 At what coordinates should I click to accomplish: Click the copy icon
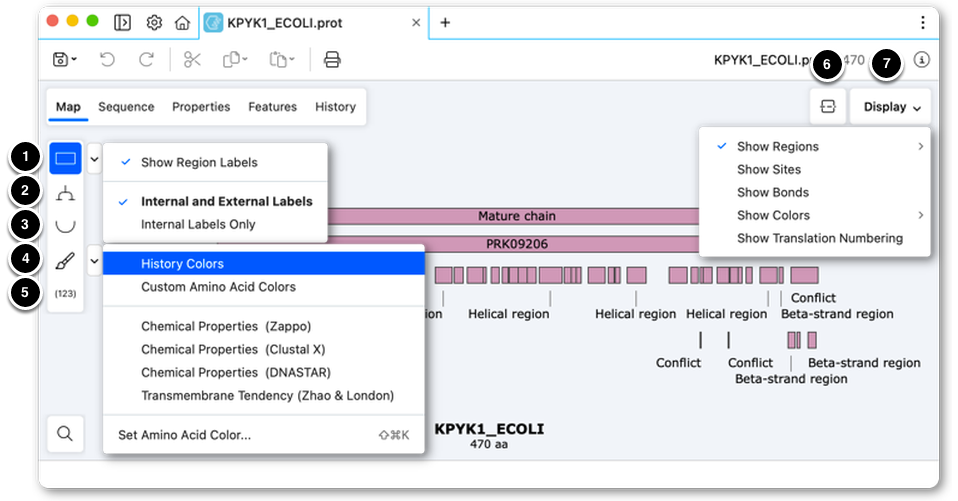click(x=232, y=59)
